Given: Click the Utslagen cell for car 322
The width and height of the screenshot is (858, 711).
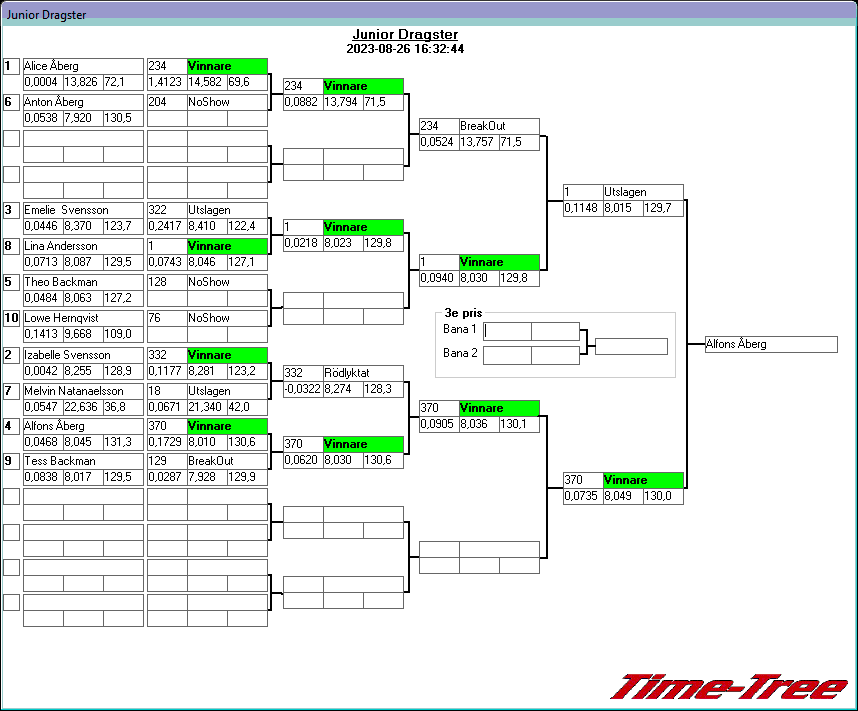Looking at the screenshot, I should [227, 210].
